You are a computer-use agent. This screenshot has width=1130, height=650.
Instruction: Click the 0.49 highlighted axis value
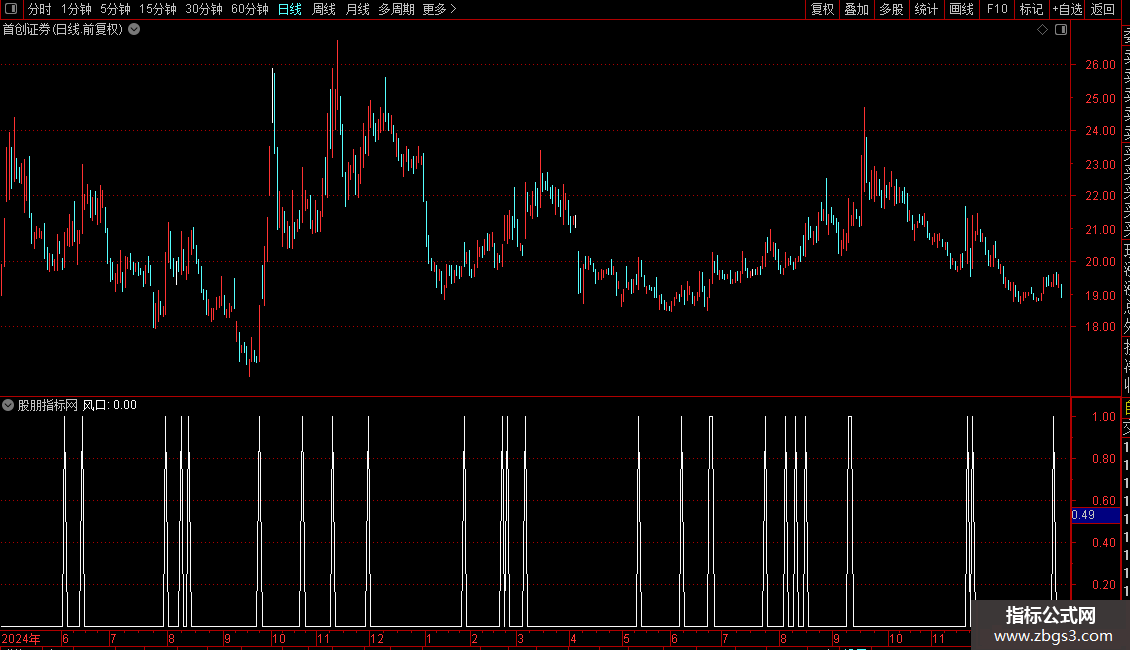1095,515
